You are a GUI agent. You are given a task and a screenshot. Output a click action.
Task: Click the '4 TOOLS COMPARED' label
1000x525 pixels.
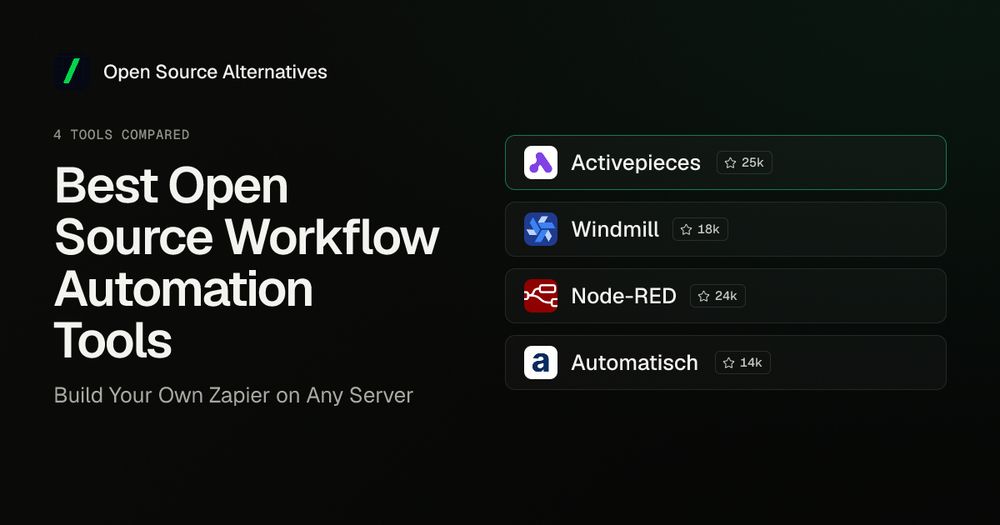click(x=121, y=135)
